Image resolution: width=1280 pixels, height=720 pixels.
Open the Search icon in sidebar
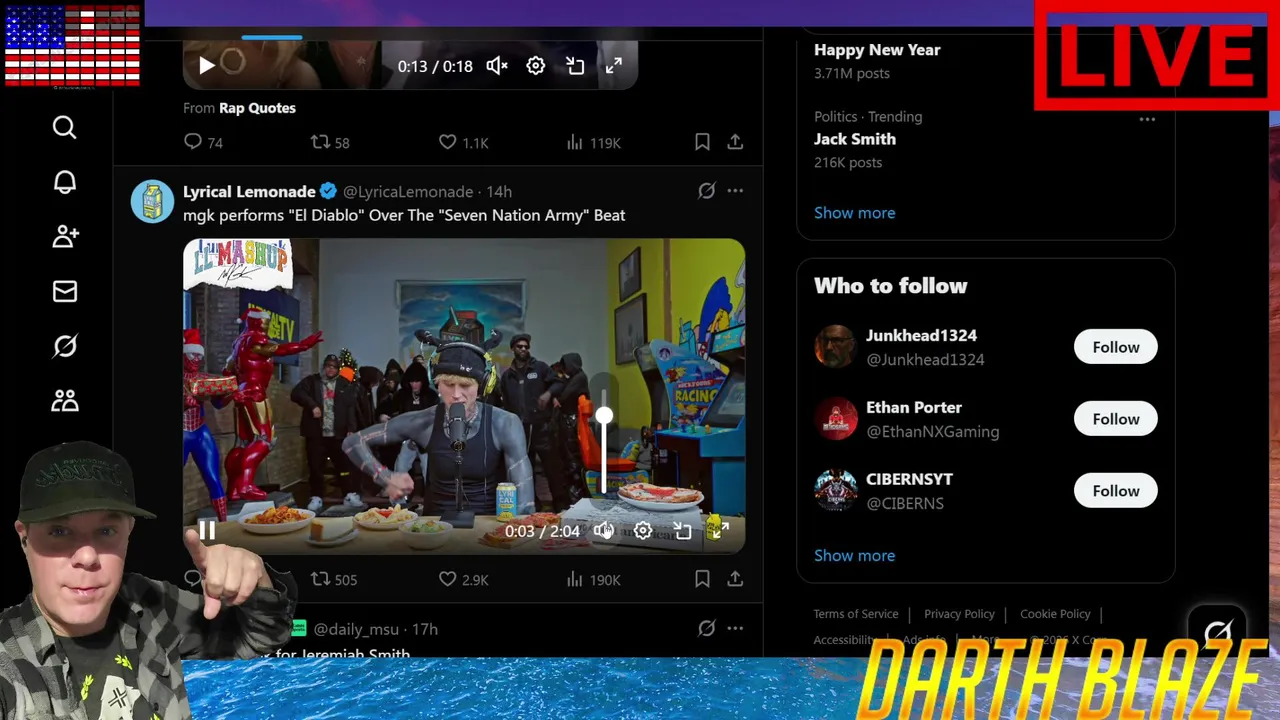click(65, 127)
